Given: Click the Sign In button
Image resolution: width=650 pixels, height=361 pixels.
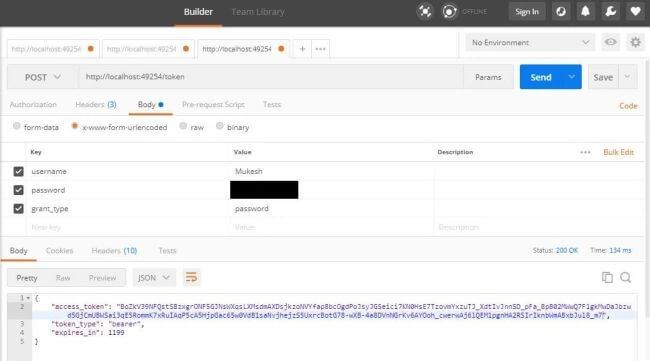Looking at the screenshot, I should [x=527, y=12].
